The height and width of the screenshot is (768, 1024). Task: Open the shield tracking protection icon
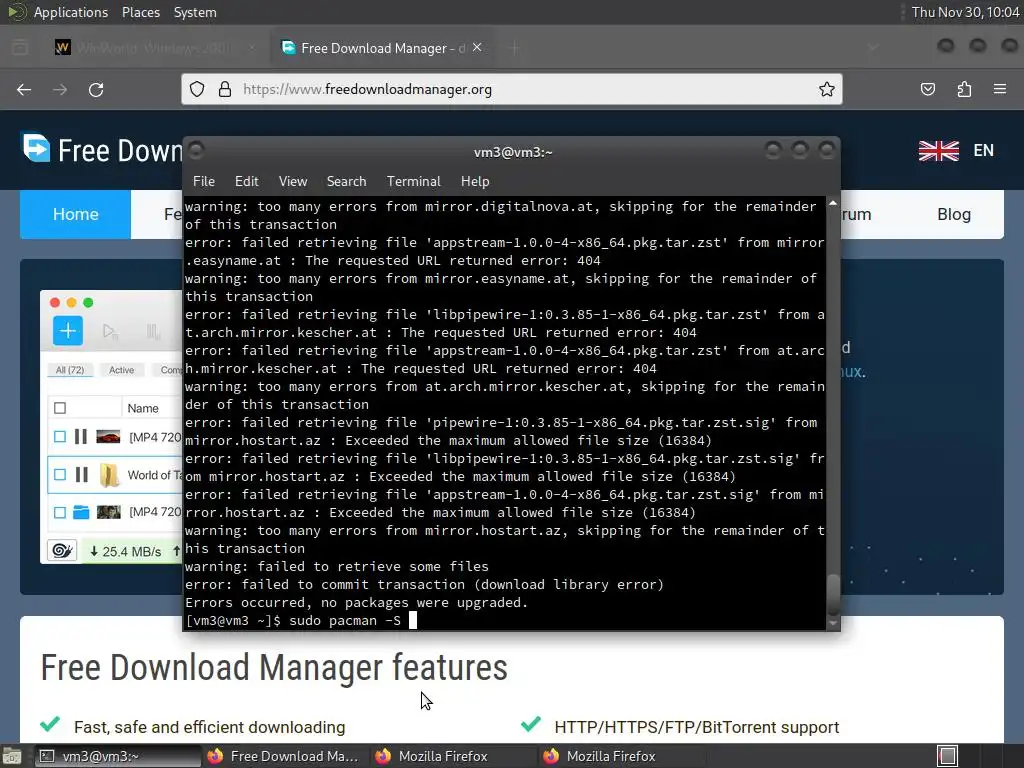[x=197, y=89]
